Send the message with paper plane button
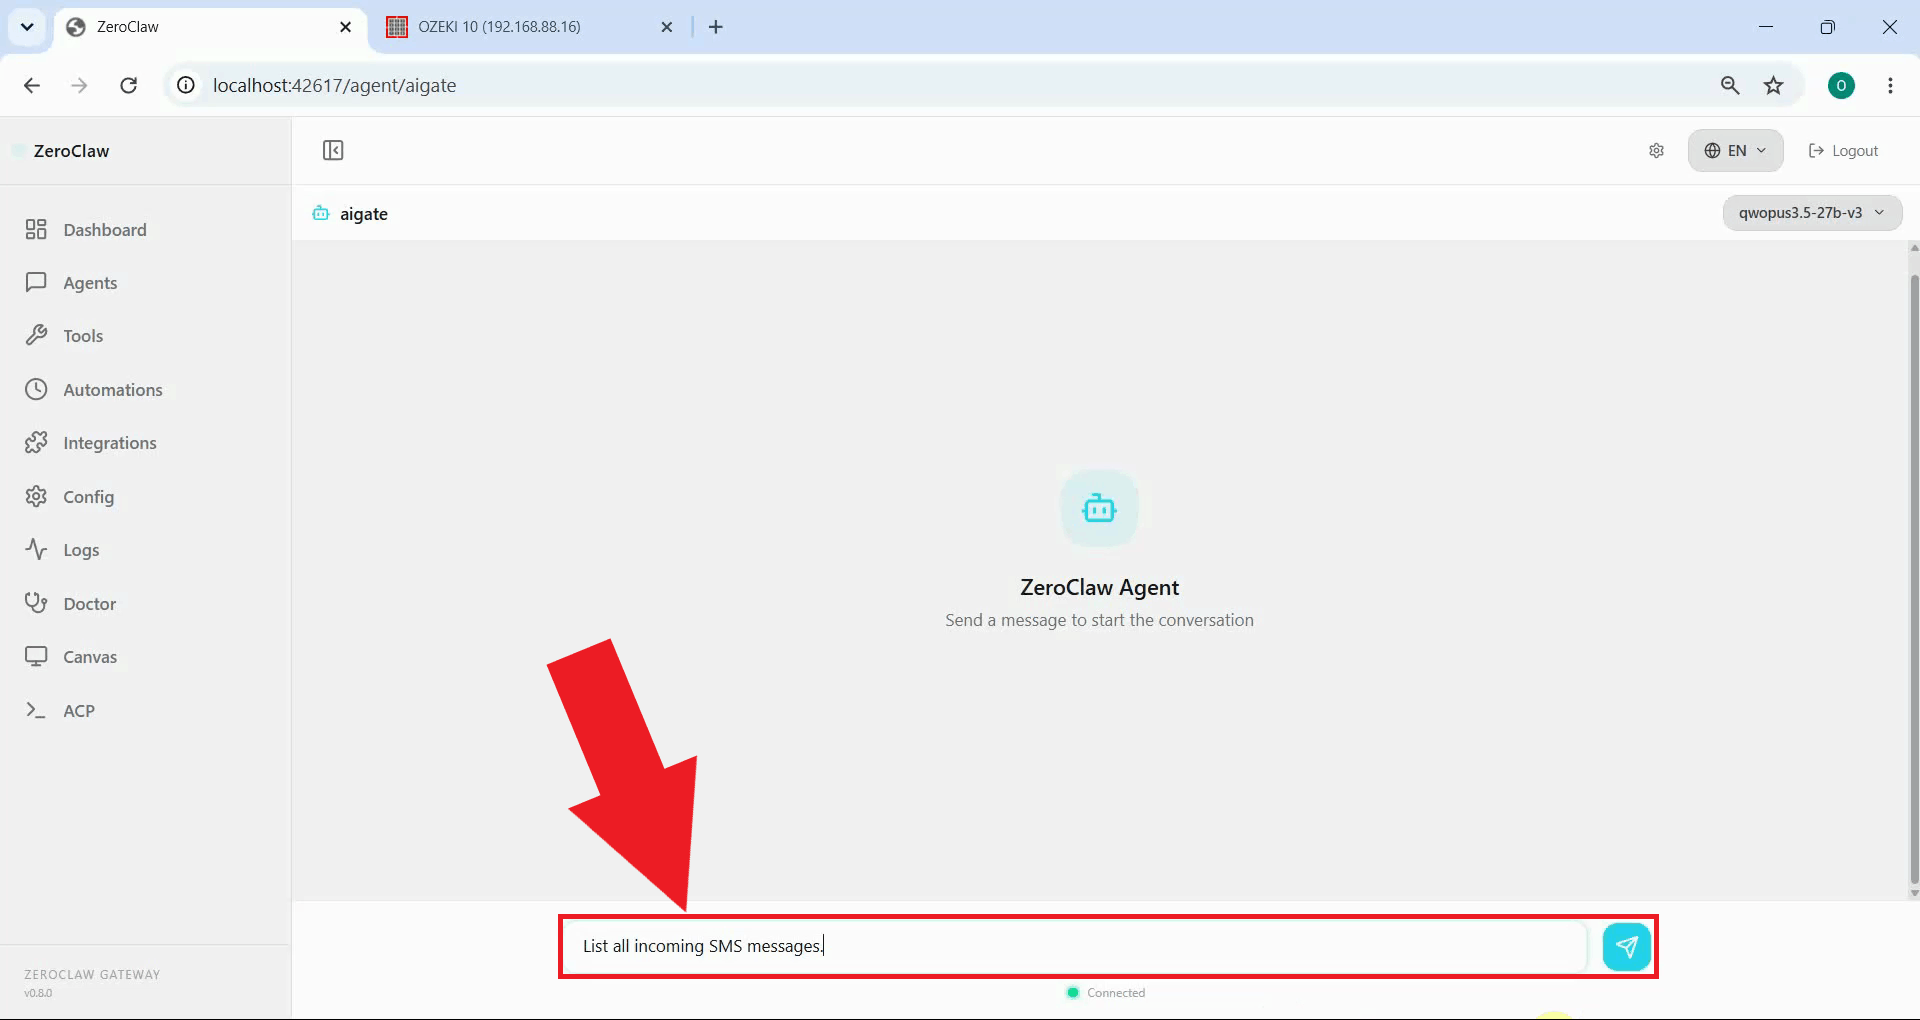This screenshot has width=1920, height=1020. pos(1626,946)
